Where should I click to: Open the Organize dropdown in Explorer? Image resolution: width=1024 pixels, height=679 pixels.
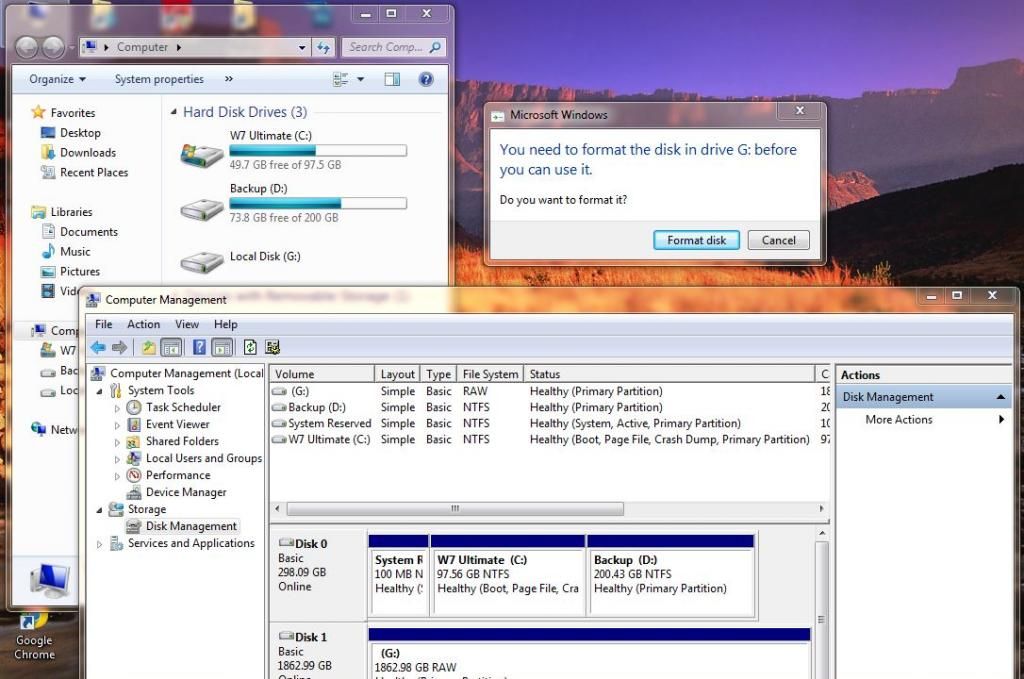pyautogui.click(x=57, y=79)
